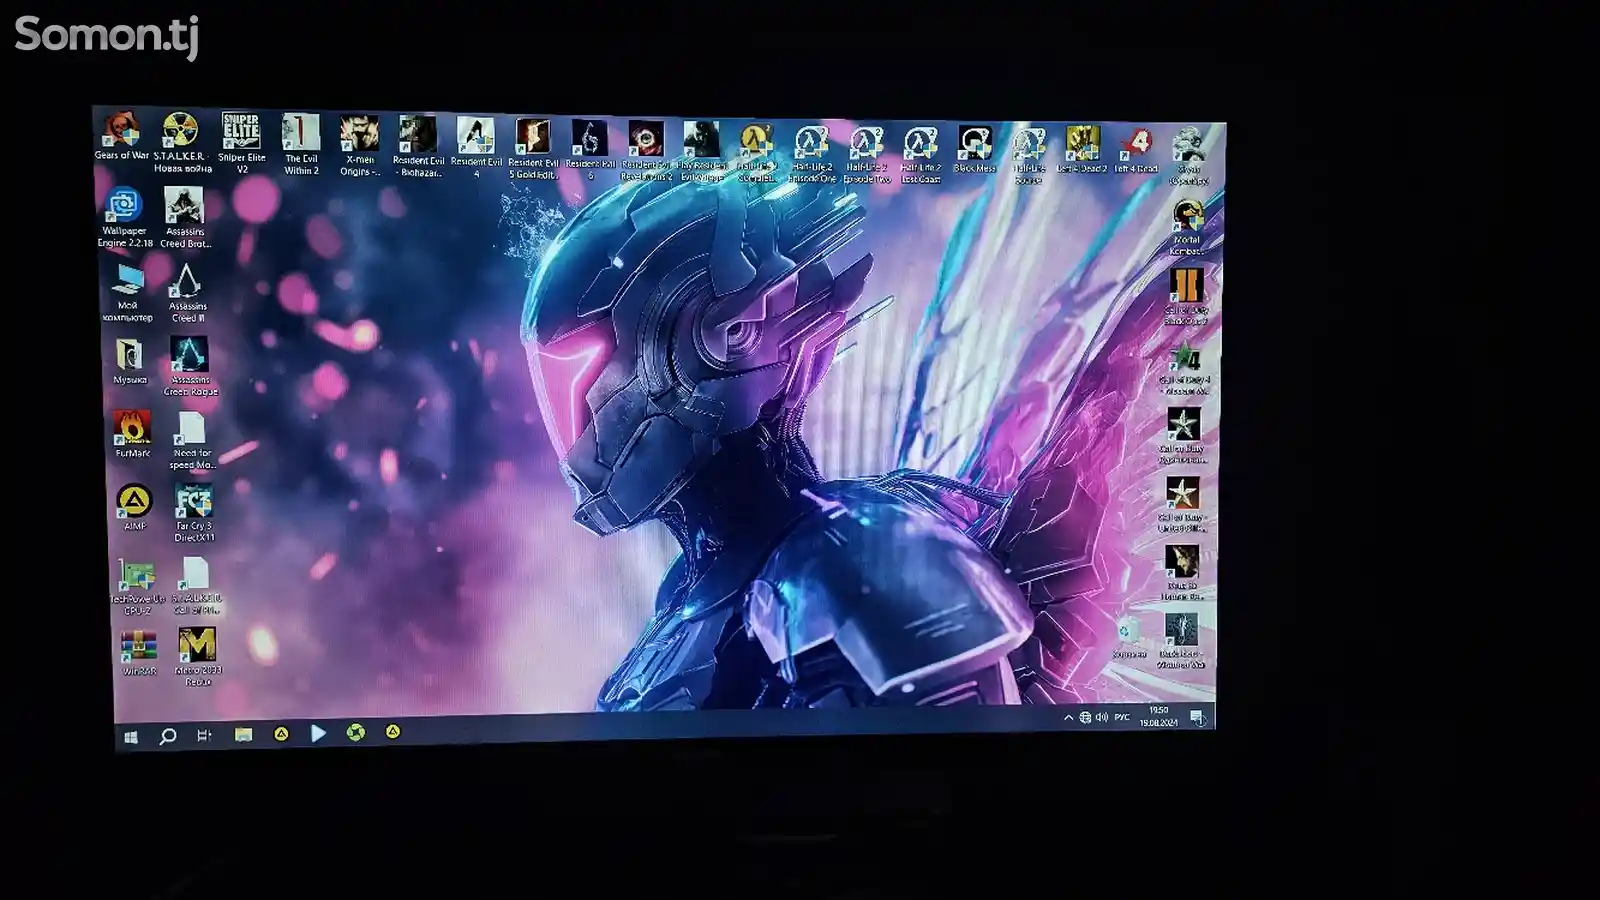
Task: Select Half-Life 2 Episode Two icon
Action: [x=867, y=155]
